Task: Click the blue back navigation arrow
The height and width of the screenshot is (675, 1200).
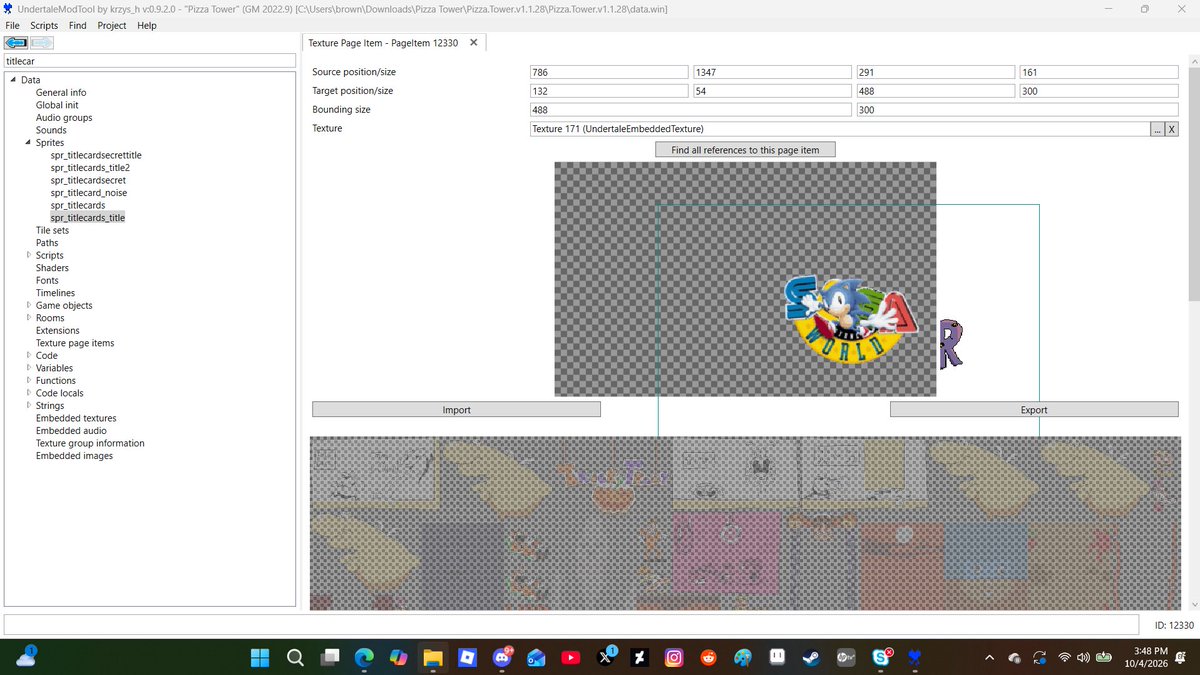Action: [x=16, y=43]
